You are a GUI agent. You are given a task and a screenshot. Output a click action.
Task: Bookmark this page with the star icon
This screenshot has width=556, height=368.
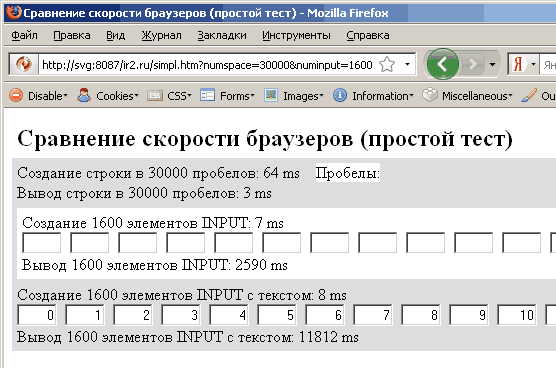coord(387,65)
